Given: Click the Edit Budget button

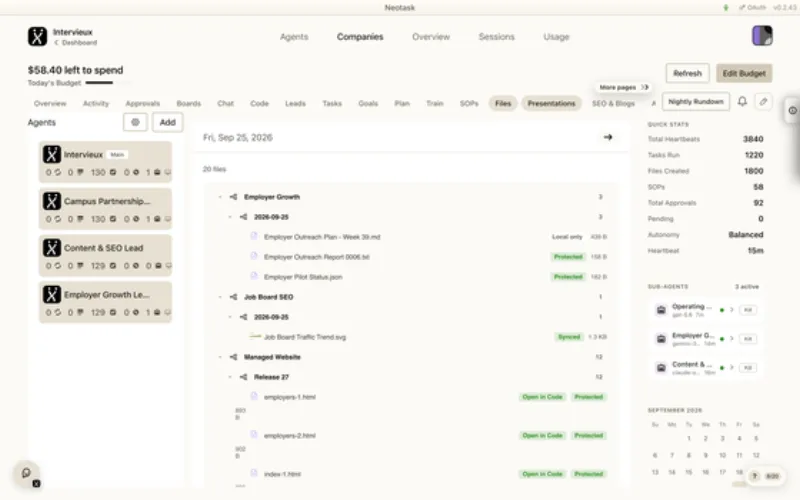Looking at the screenshot, I should (744, 73).
